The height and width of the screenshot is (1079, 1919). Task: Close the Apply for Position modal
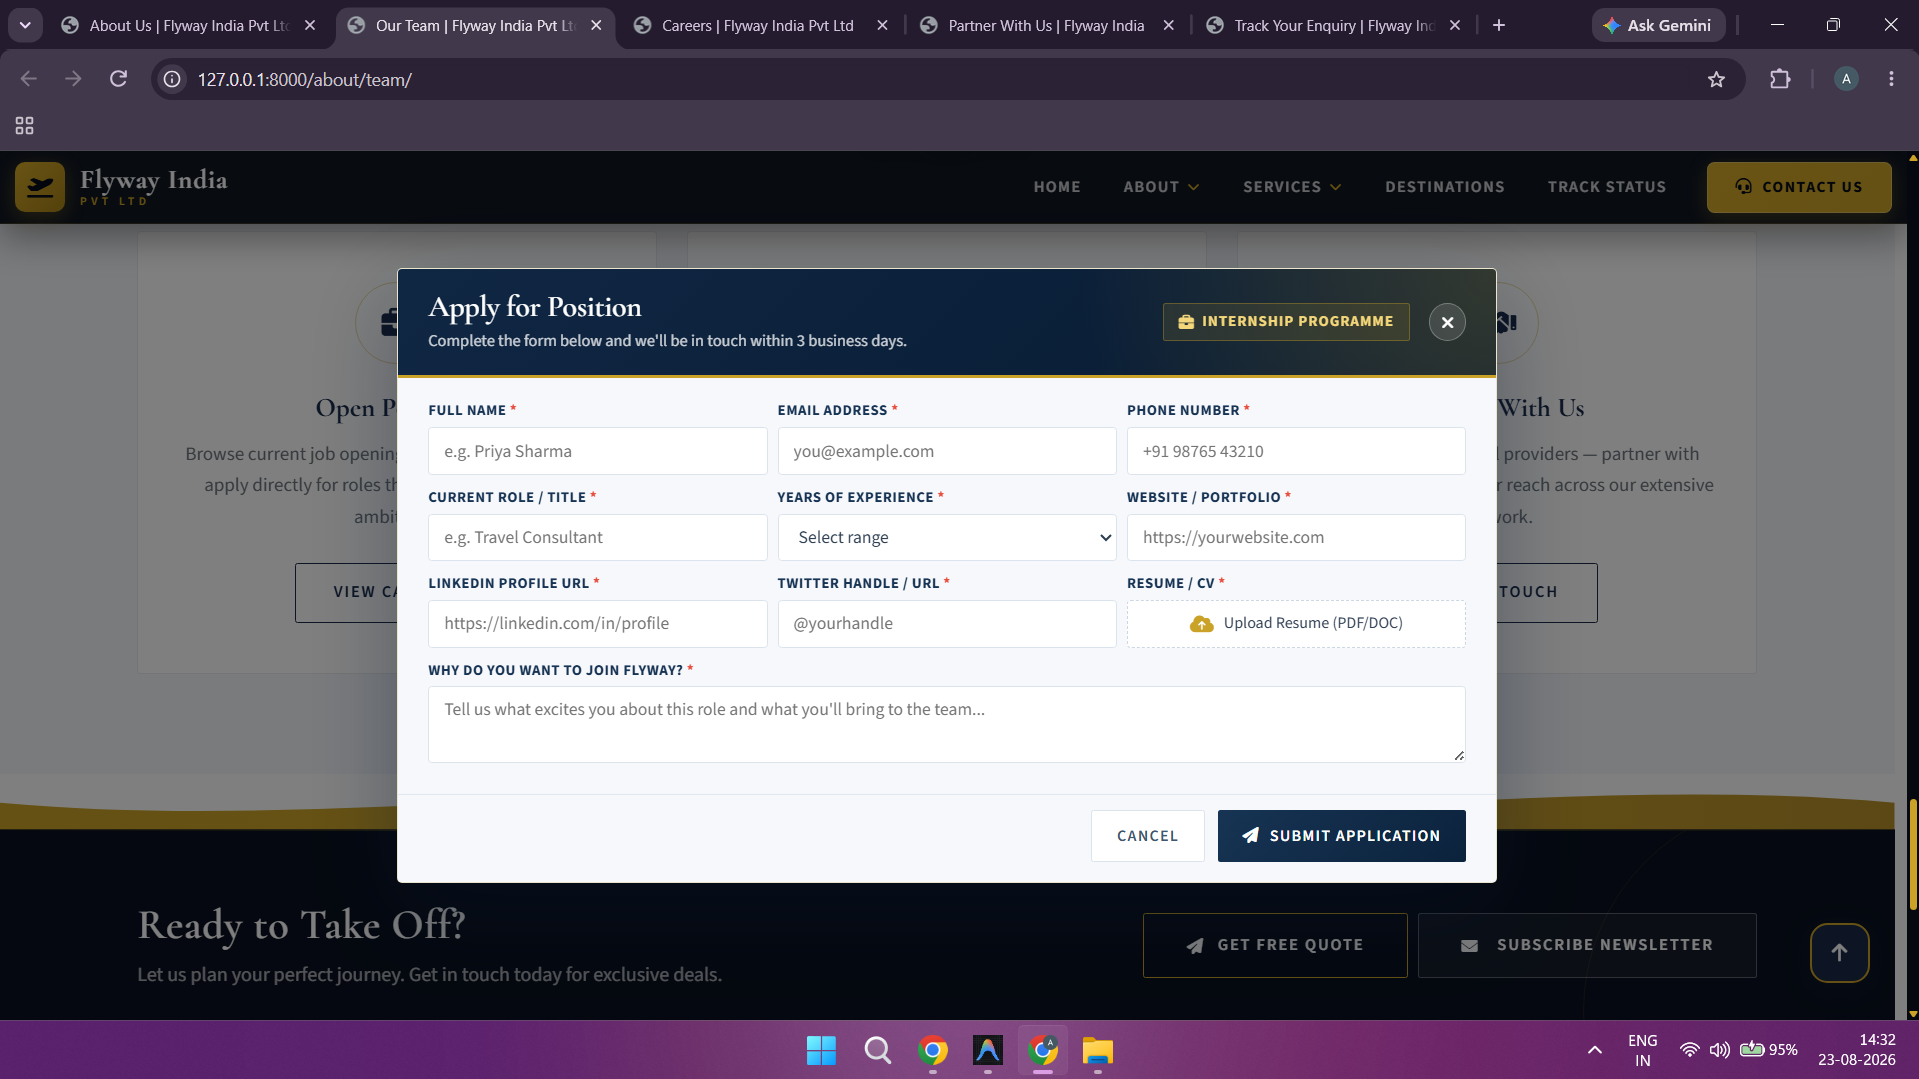coord(1447,322)
